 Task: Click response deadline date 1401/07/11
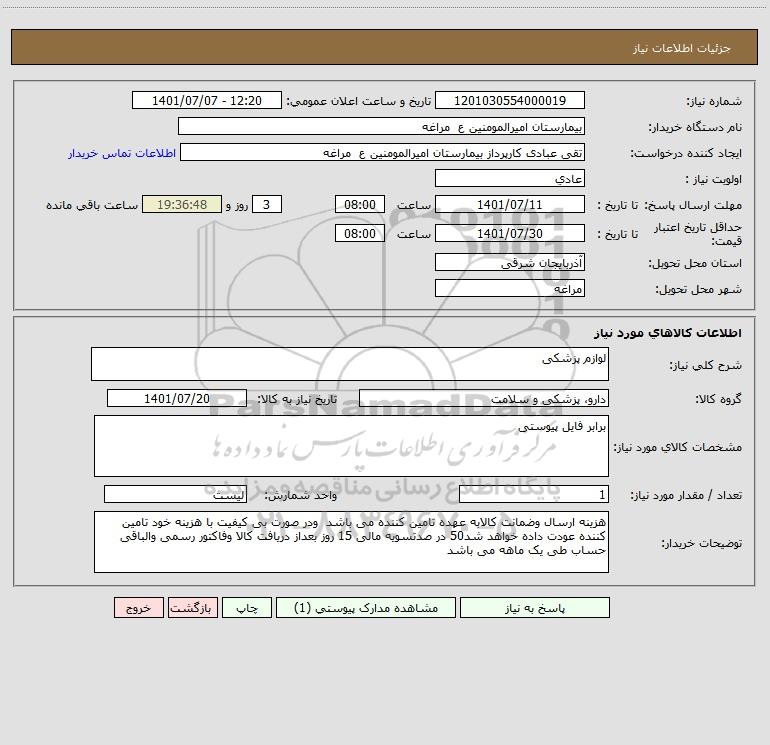pyautogui.click(x=510, y=204)
